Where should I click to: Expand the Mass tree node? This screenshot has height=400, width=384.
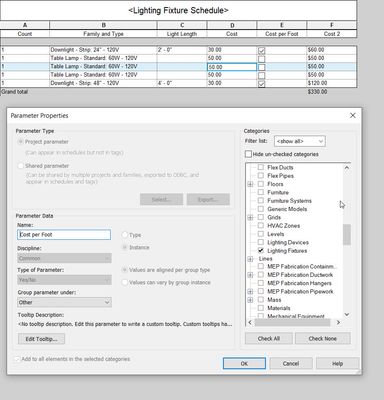[250, 300]
